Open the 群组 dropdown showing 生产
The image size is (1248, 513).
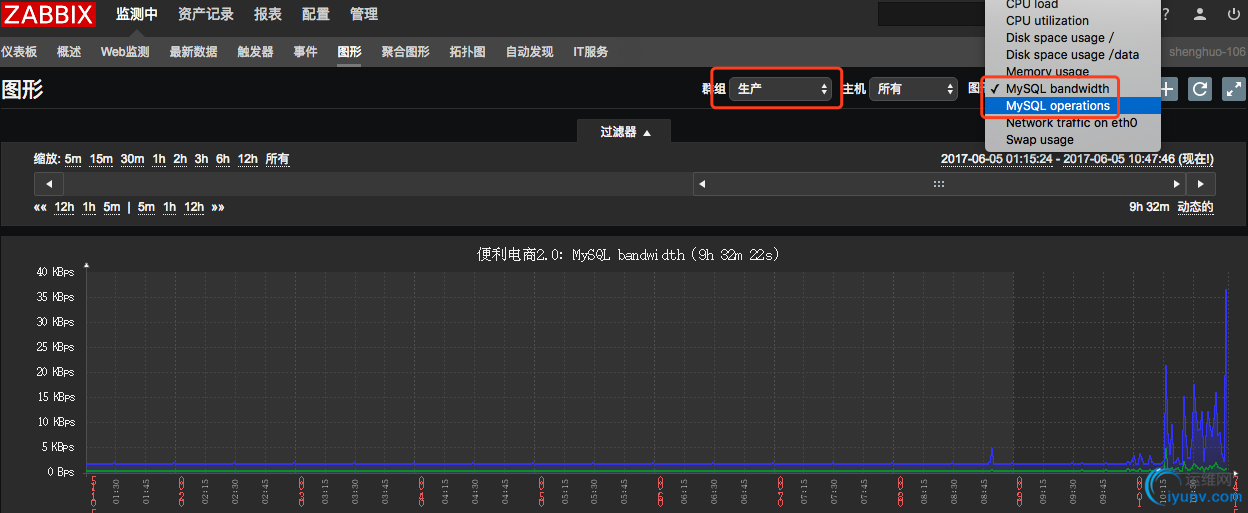click(x=781, y=89)
